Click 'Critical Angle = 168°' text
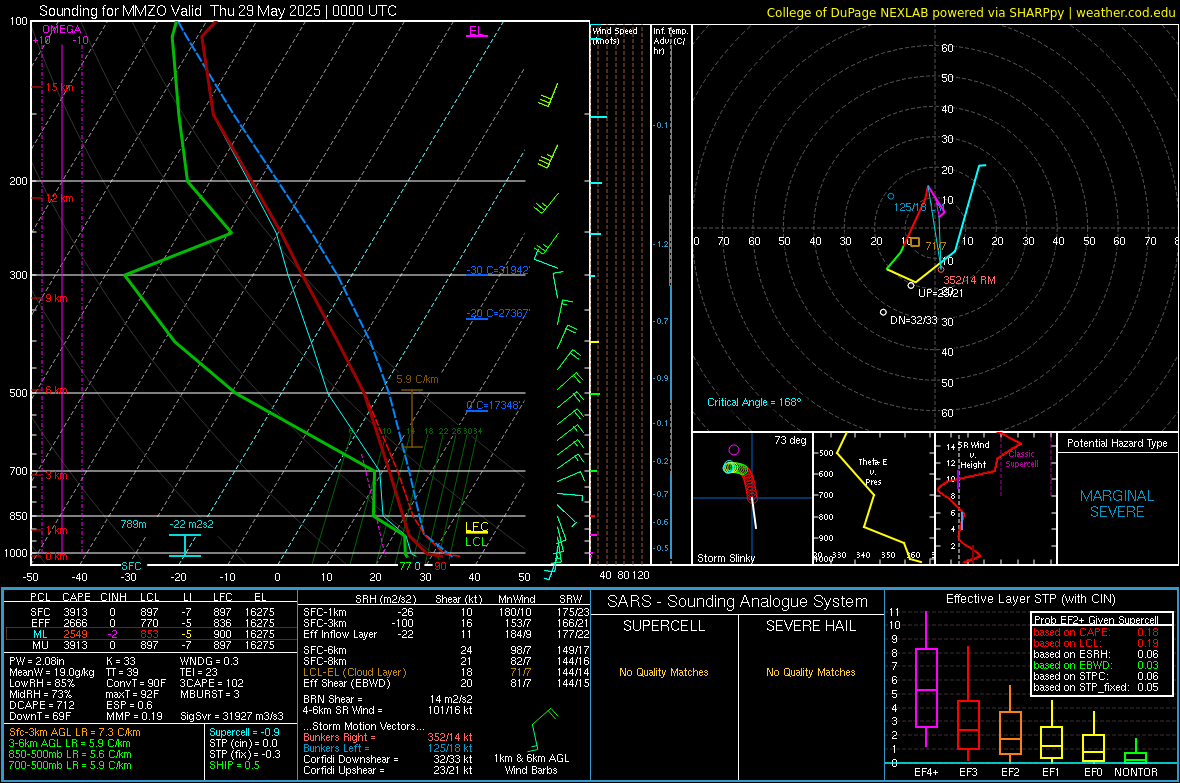 (x=754, y=402)
